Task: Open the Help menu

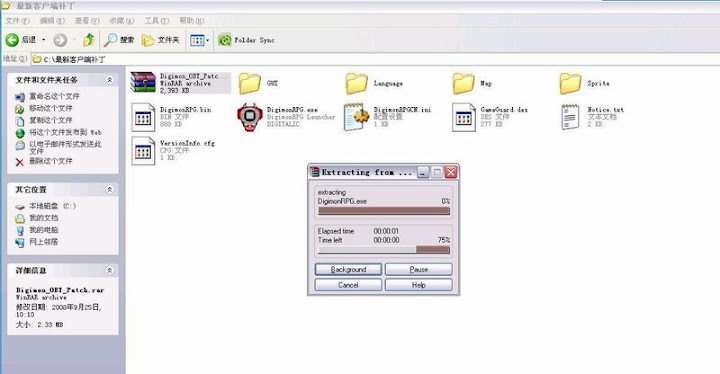Action: (x=191, y=21)
